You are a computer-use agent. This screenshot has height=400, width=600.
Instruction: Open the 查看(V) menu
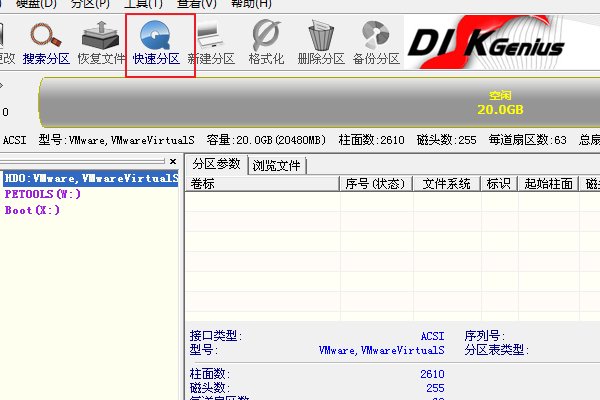click(x=197, y=4)
